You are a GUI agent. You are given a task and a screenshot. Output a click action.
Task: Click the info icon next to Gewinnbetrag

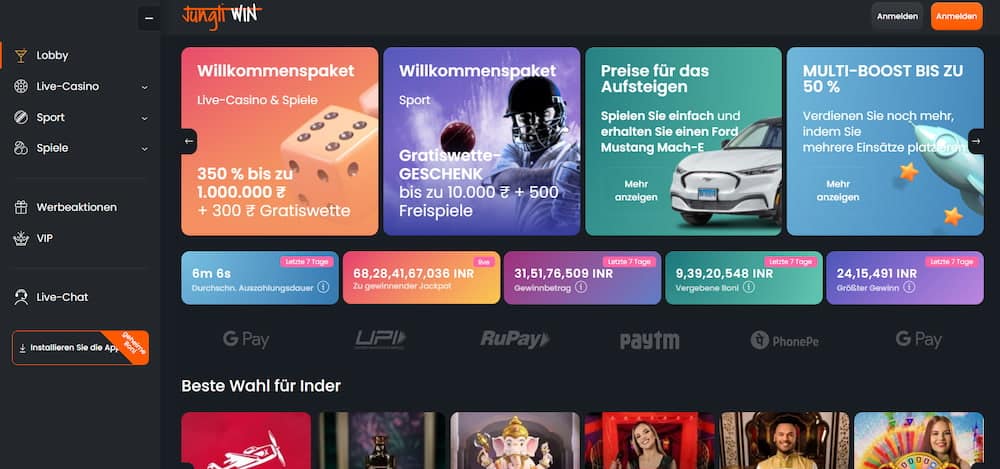click(x=580, y=287)
